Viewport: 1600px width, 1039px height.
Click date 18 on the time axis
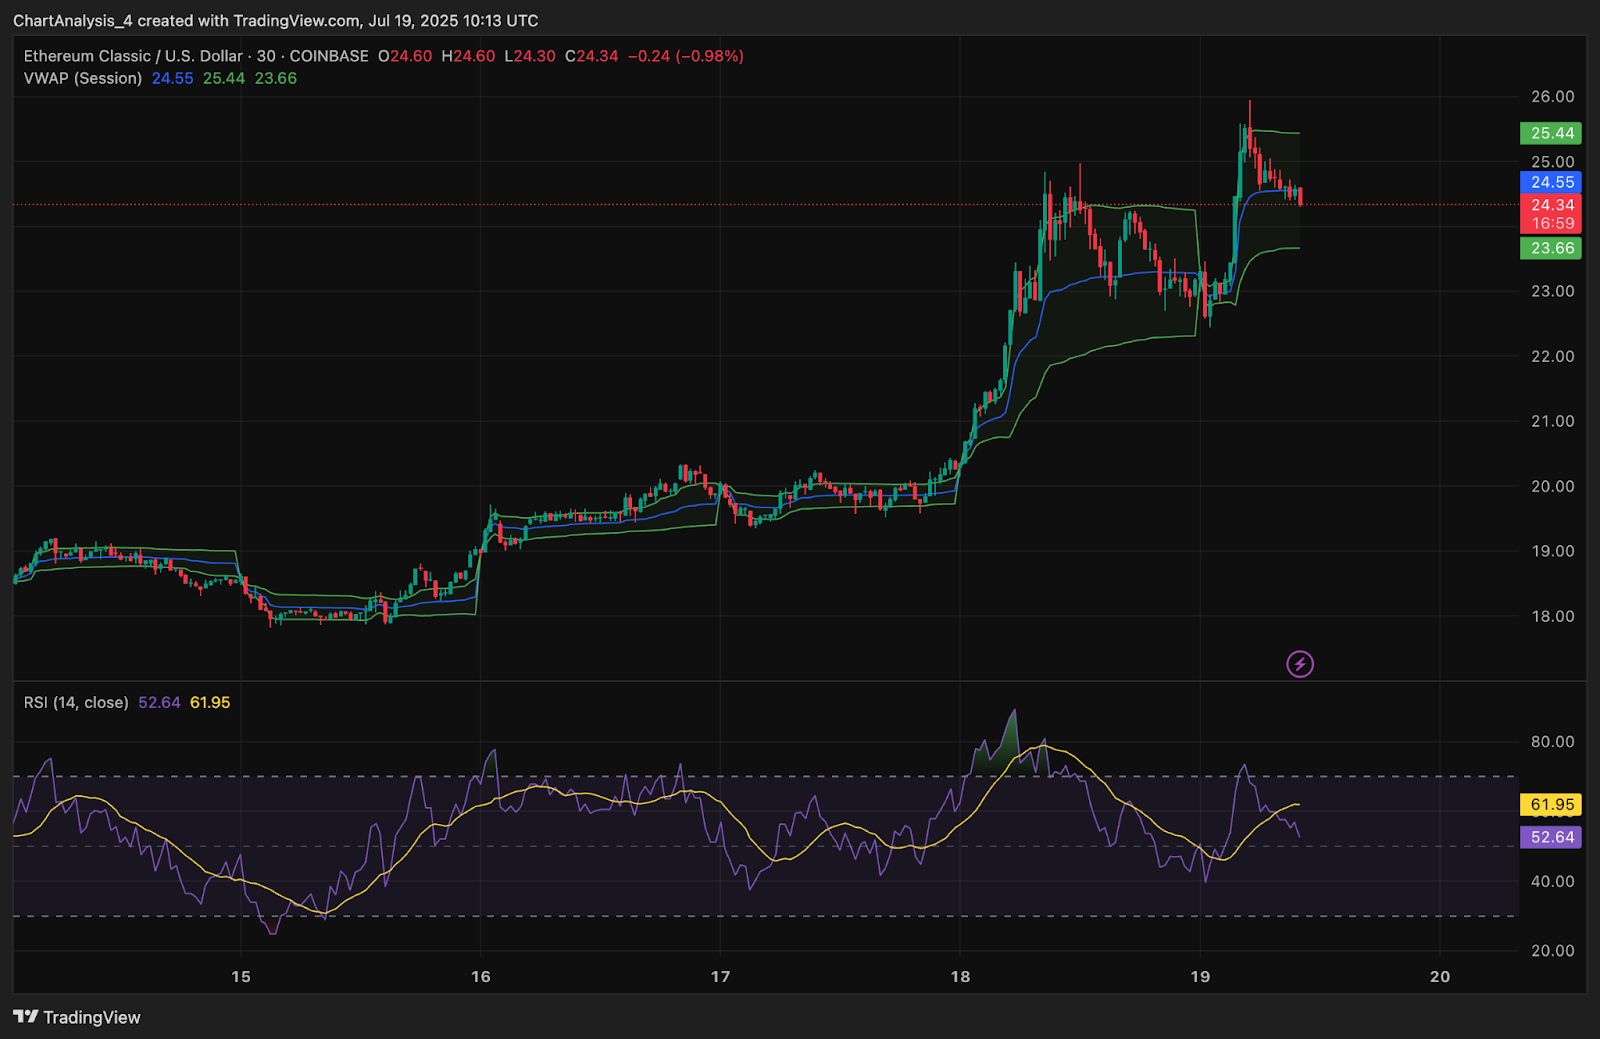coord(960,977)
